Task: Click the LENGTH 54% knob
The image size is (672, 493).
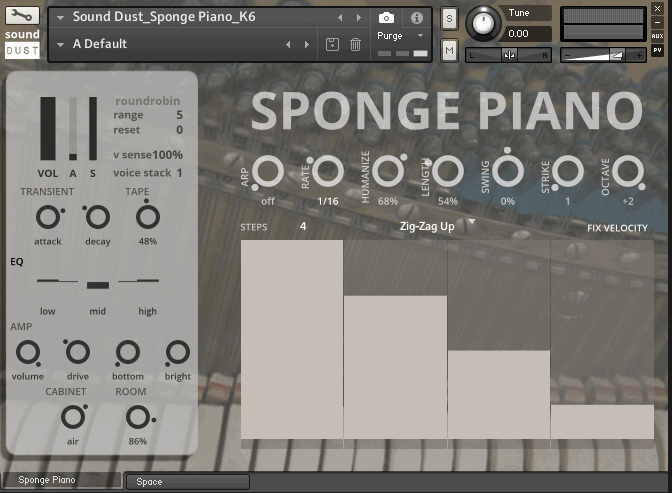Action: [x=447, y=171]
